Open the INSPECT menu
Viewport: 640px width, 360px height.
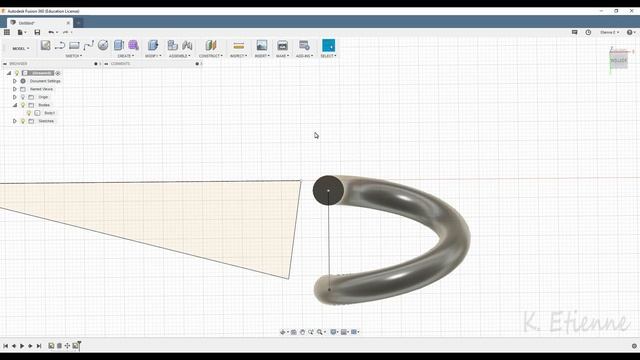pos(238,56)
